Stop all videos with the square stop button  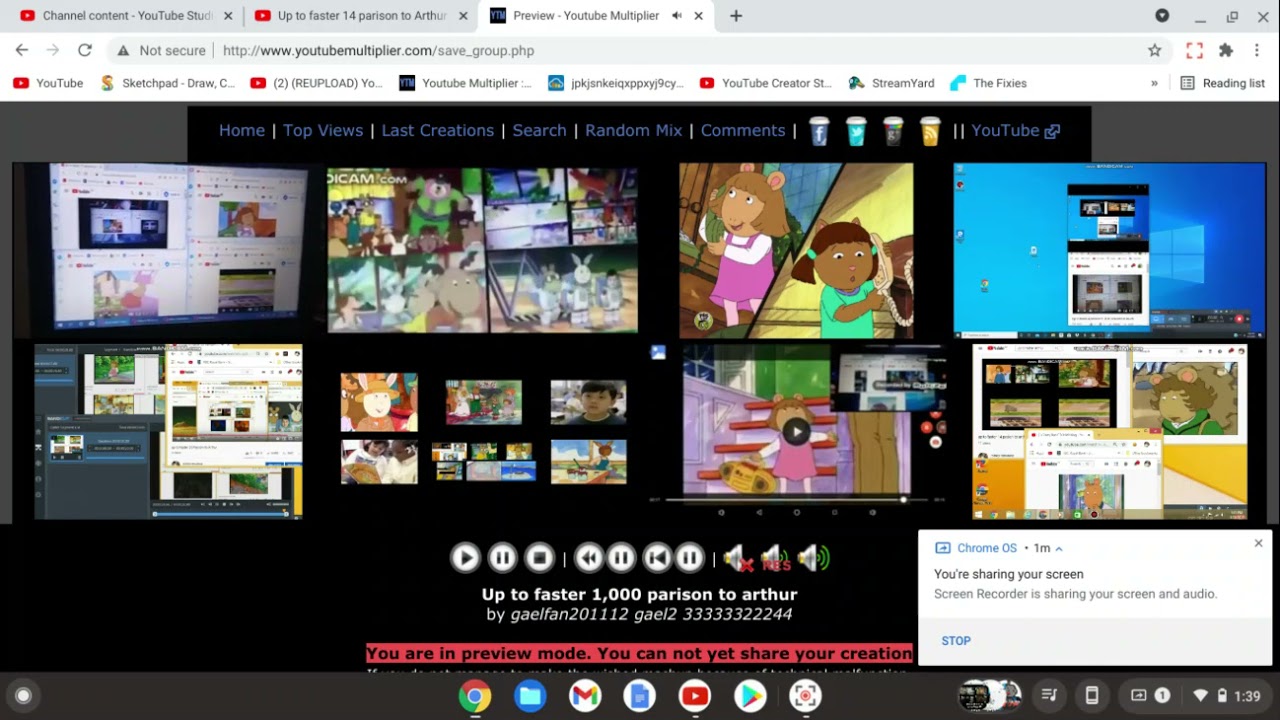(540, 558)
